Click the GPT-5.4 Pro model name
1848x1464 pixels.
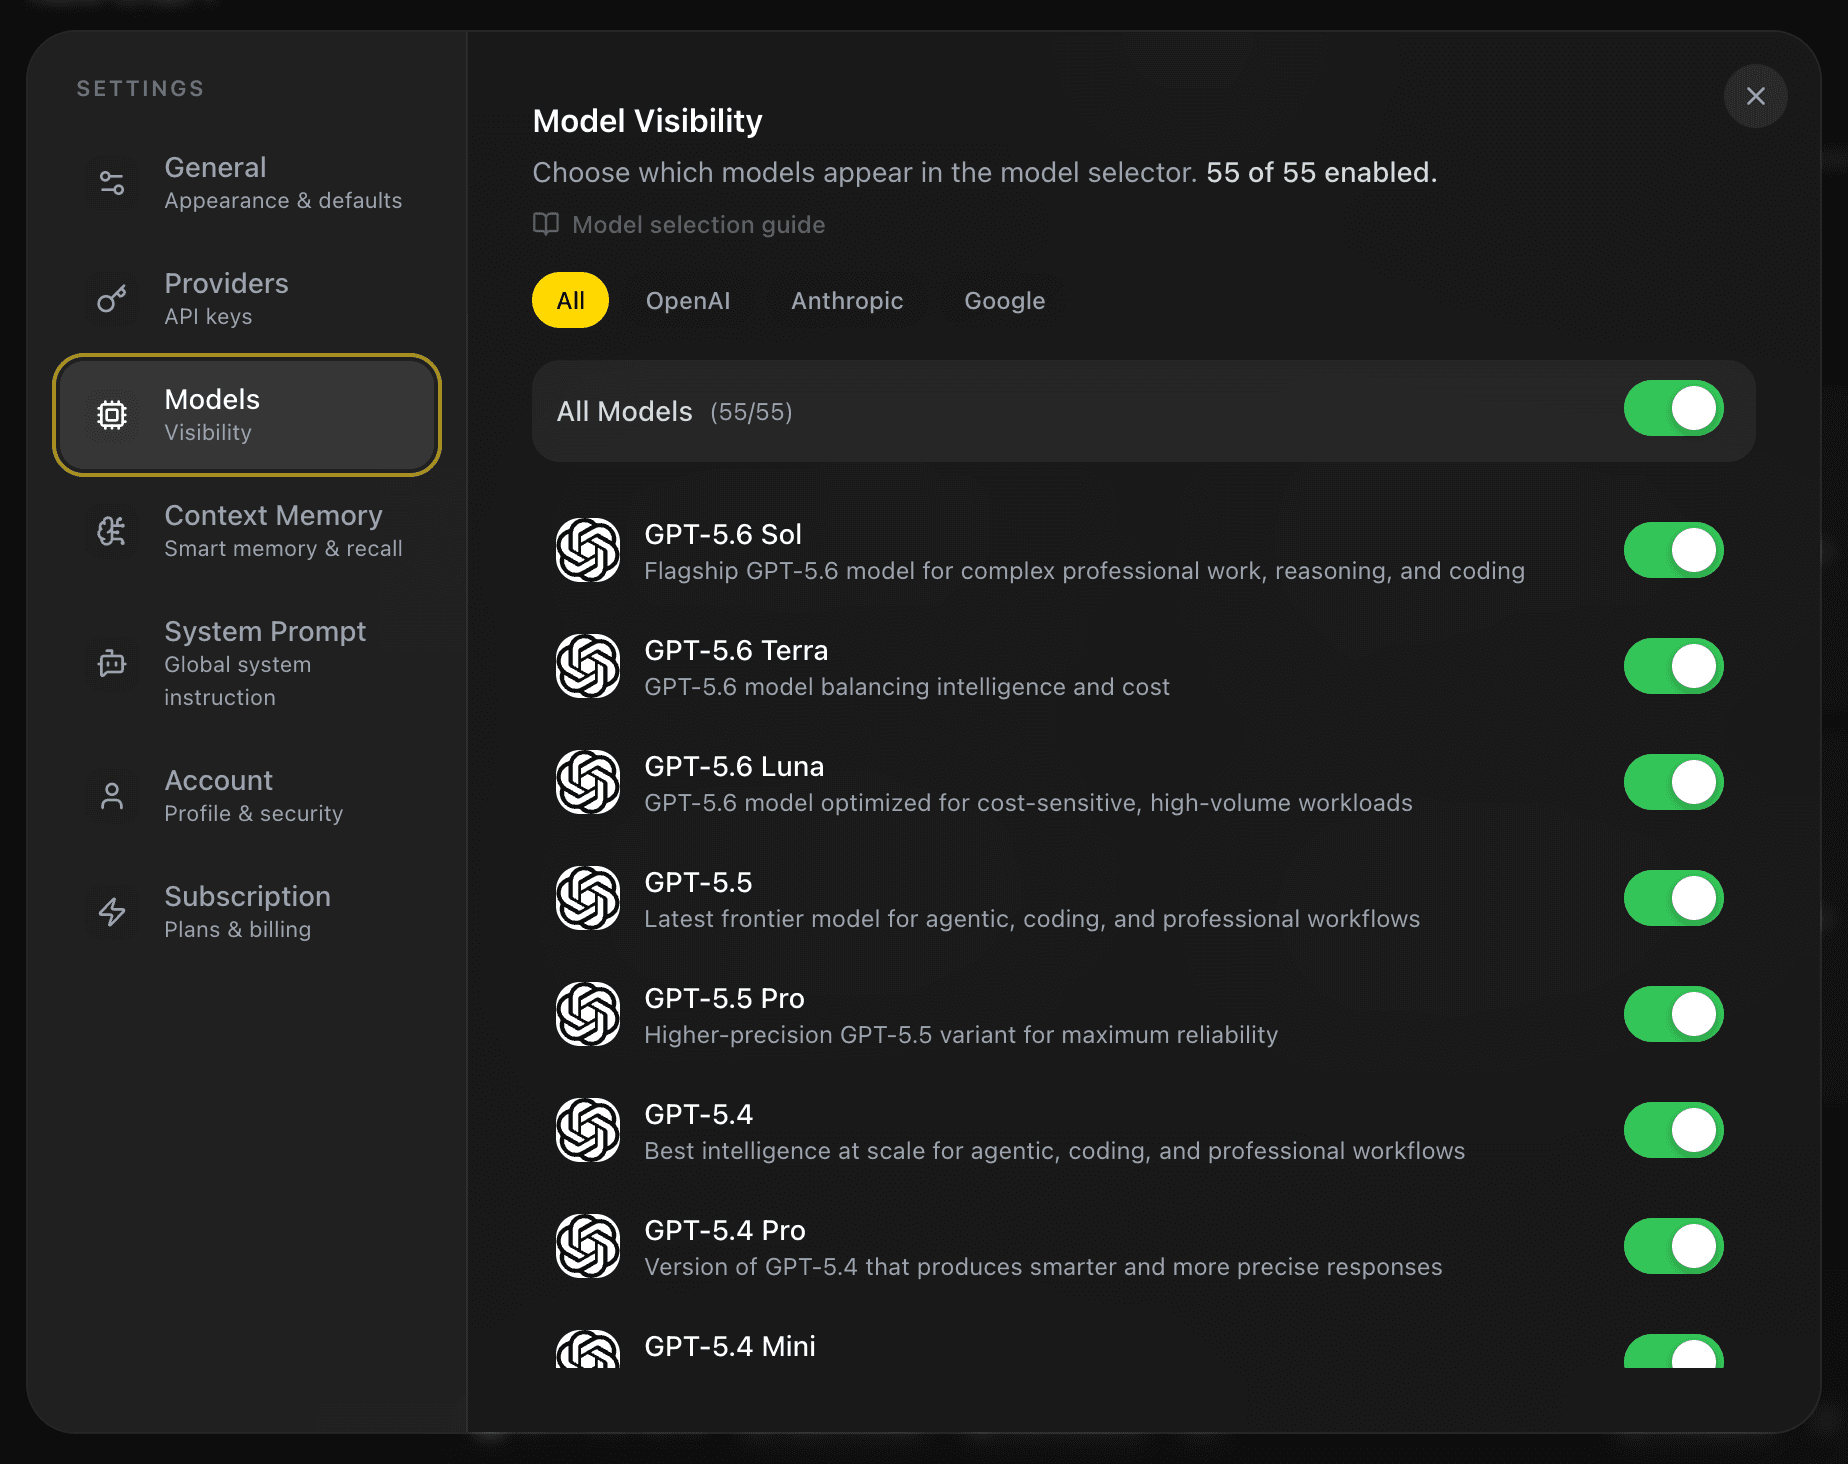pyautogui.click(x=725, y=1230)
